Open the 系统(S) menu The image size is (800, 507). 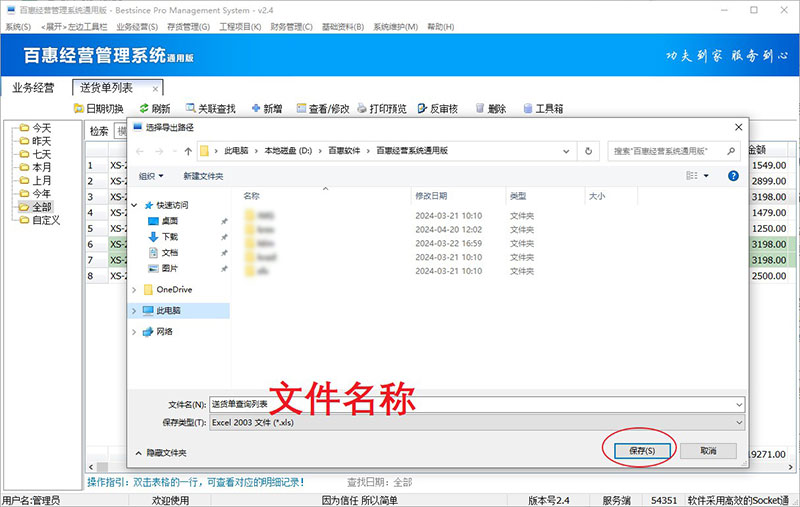[18, 27]
